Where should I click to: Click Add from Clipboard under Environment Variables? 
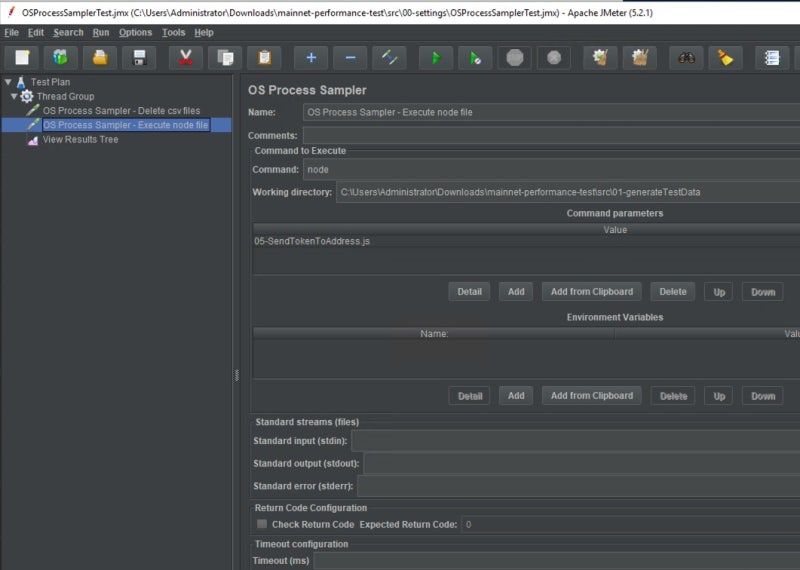592,395
